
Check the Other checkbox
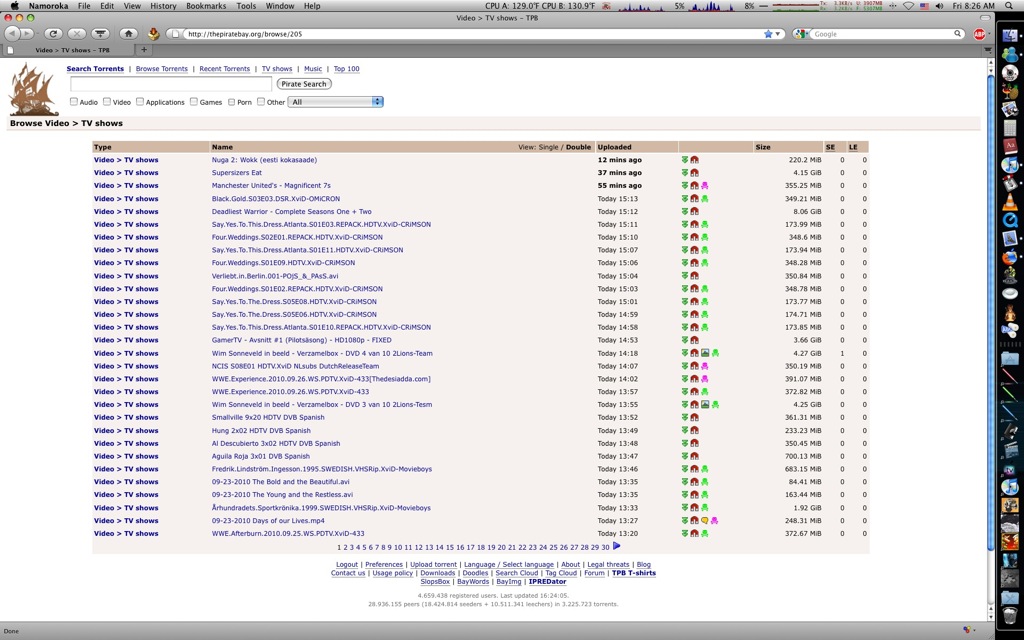261,101
